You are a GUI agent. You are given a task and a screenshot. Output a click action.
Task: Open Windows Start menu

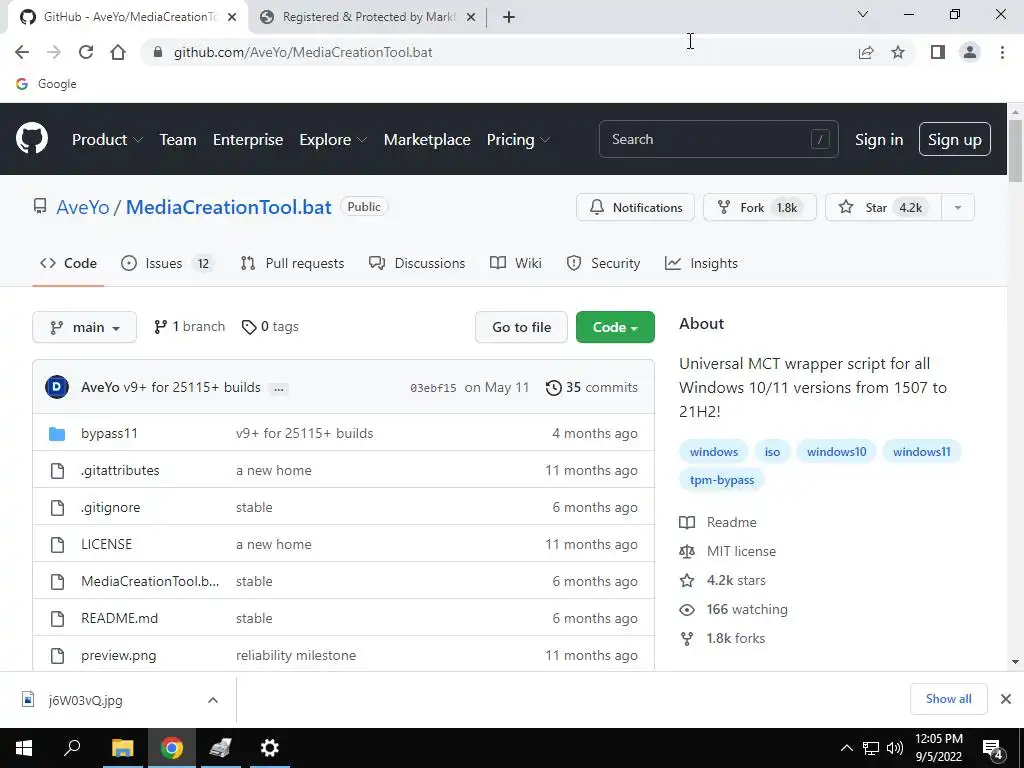point(24,748)
